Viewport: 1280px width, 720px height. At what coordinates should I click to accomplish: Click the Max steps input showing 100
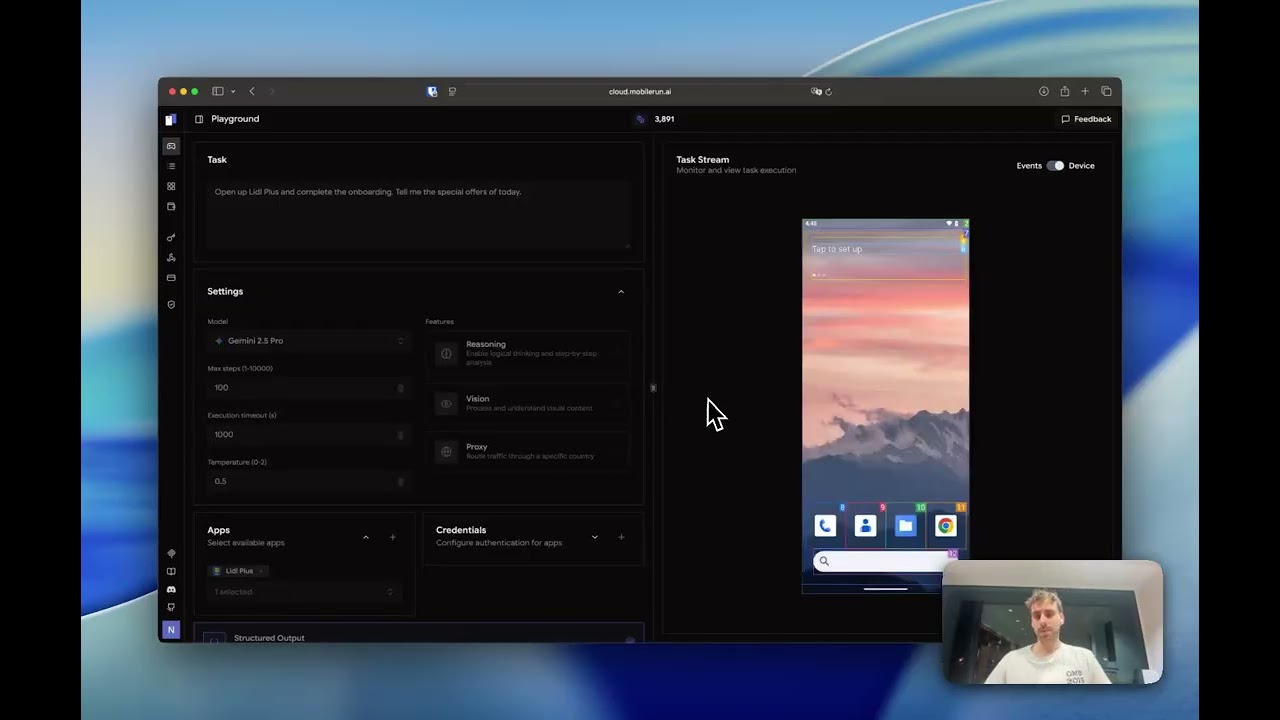(309, 388)
